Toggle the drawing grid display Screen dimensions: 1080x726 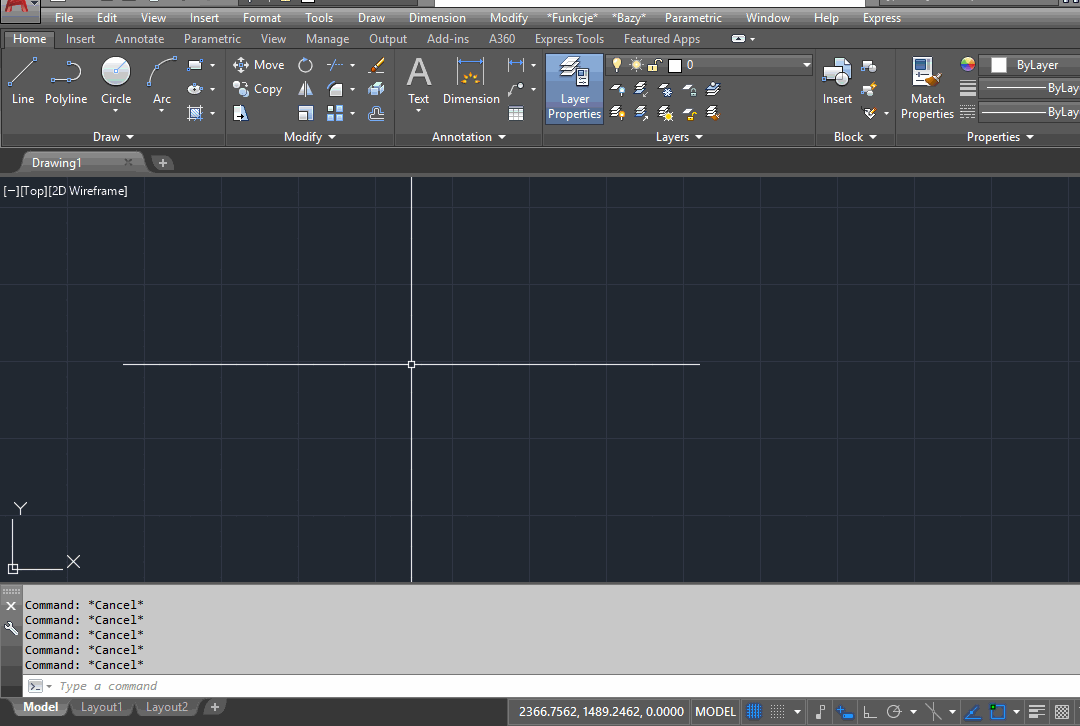coord(753,711)
